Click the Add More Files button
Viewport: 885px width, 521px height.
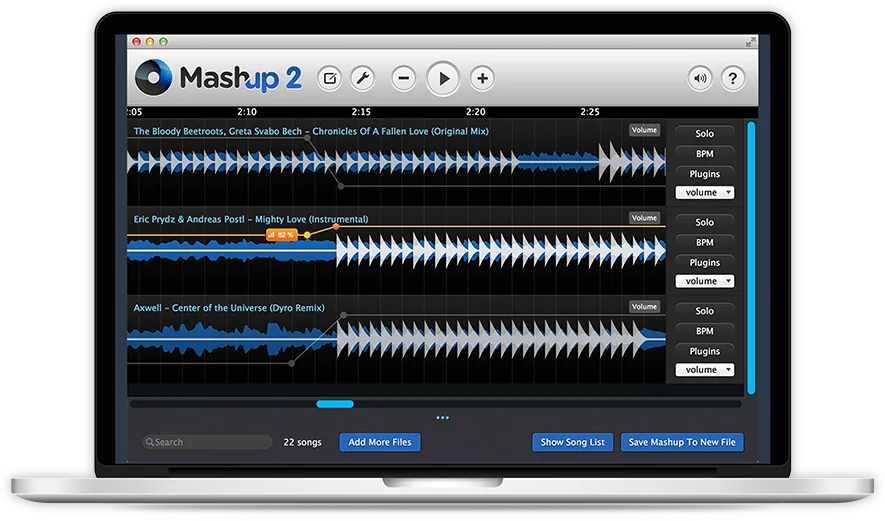point(380,442)
